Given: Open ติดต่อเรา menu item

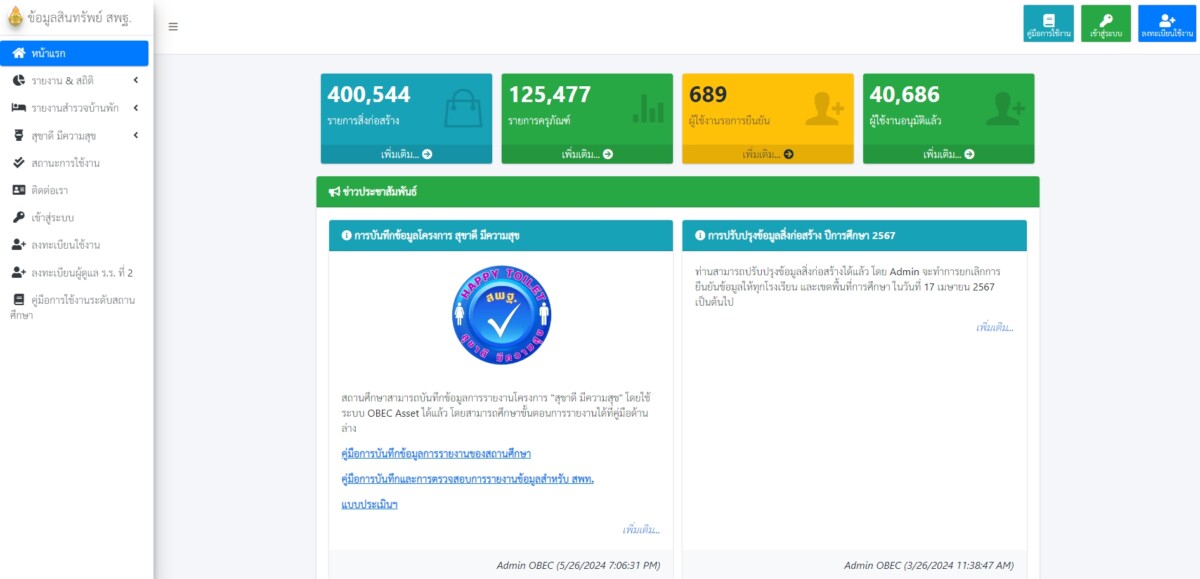Looking at the screenshot, I should [x=74, y=190].
